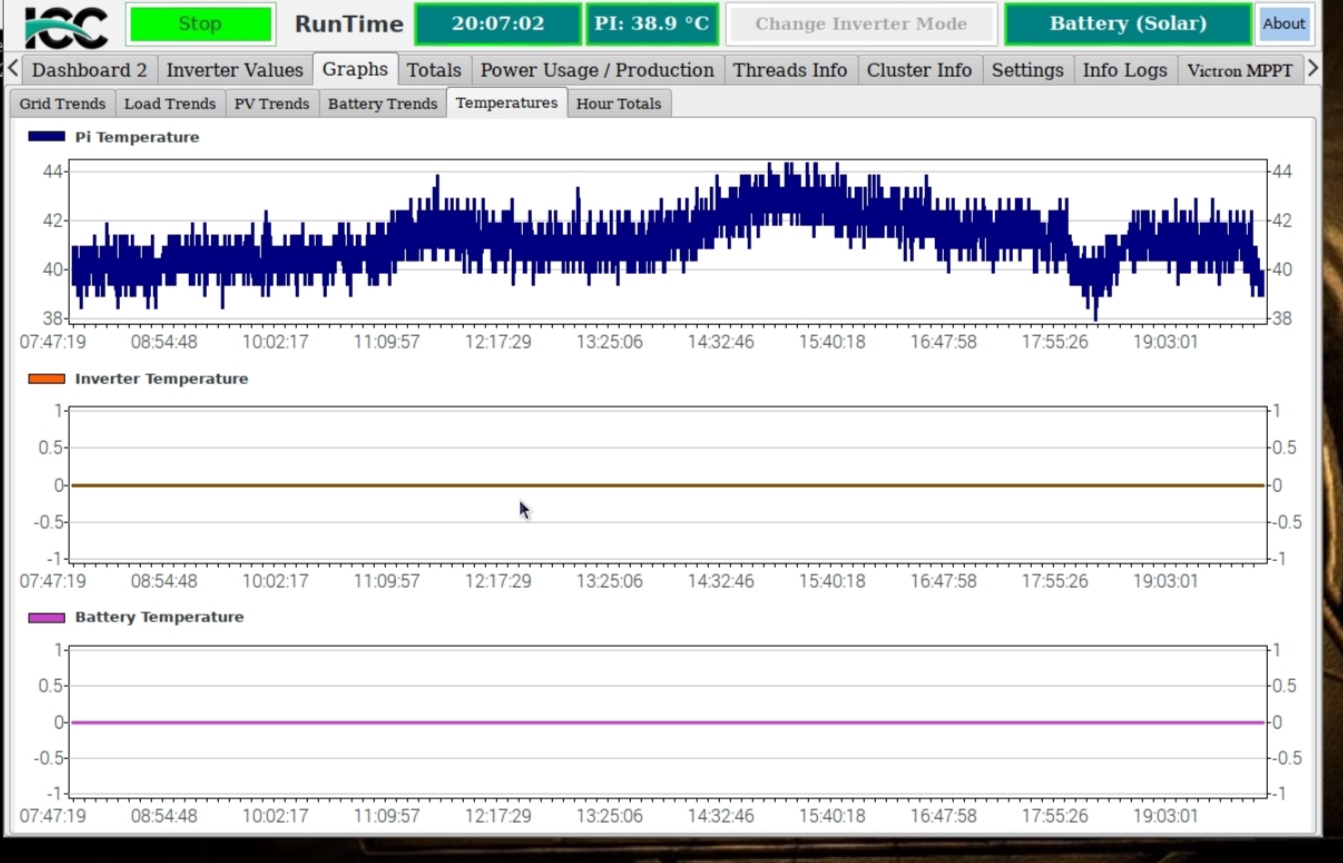1343x863 pixels.
Task: Click the flat Inverter Temperature zero line
Action: click(668, 485)
